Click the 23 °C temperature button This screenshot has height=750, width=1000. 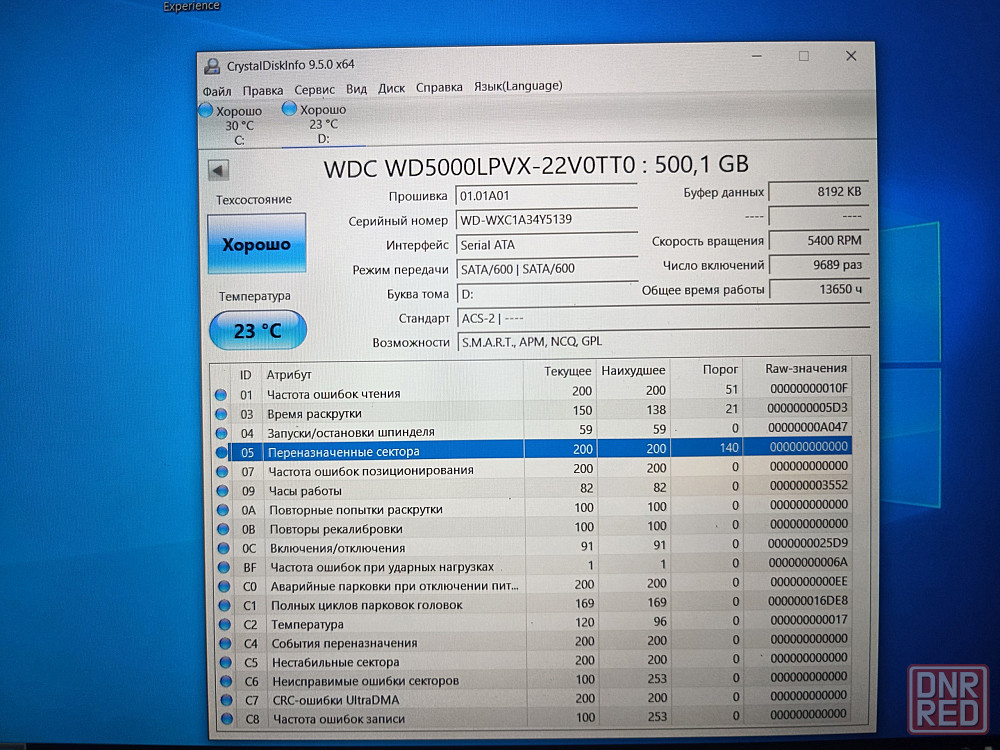click(x=258, y=330)
